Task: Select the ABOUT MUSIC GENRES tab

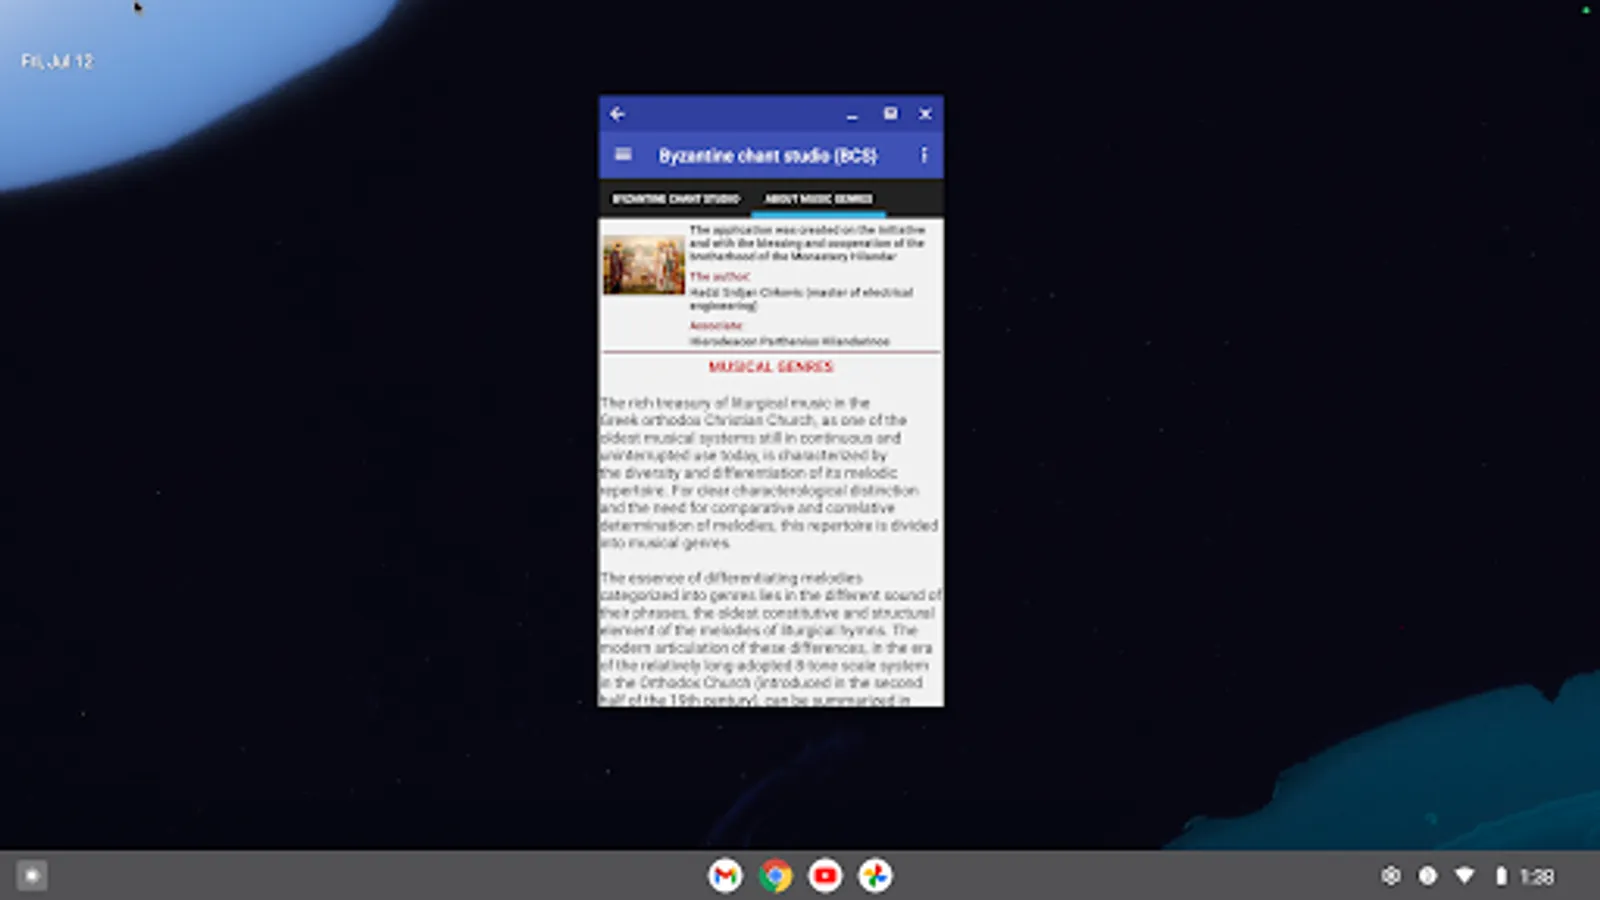Action: coord(818,199)
